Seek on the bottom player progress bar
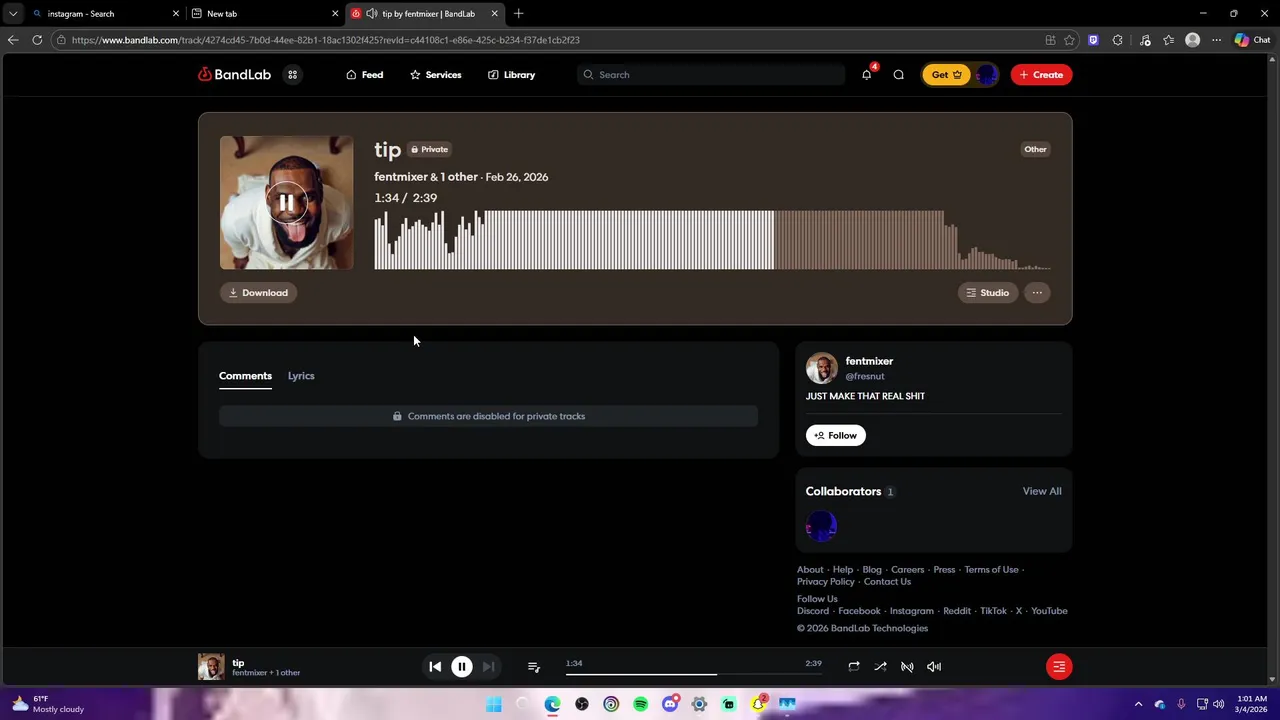The width and height of the screenshot is (1280, 720). (693, 674)
